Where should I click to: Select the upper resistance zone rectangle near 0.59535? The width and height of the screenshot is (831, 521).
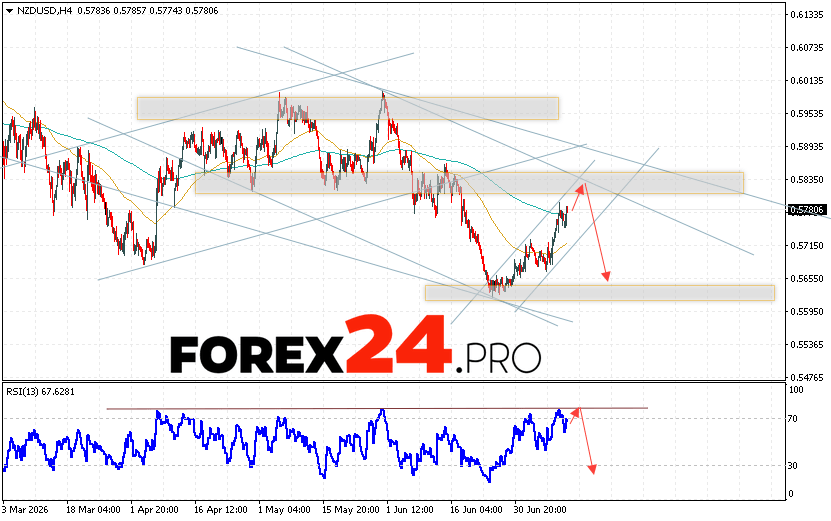tap(348, 108)
